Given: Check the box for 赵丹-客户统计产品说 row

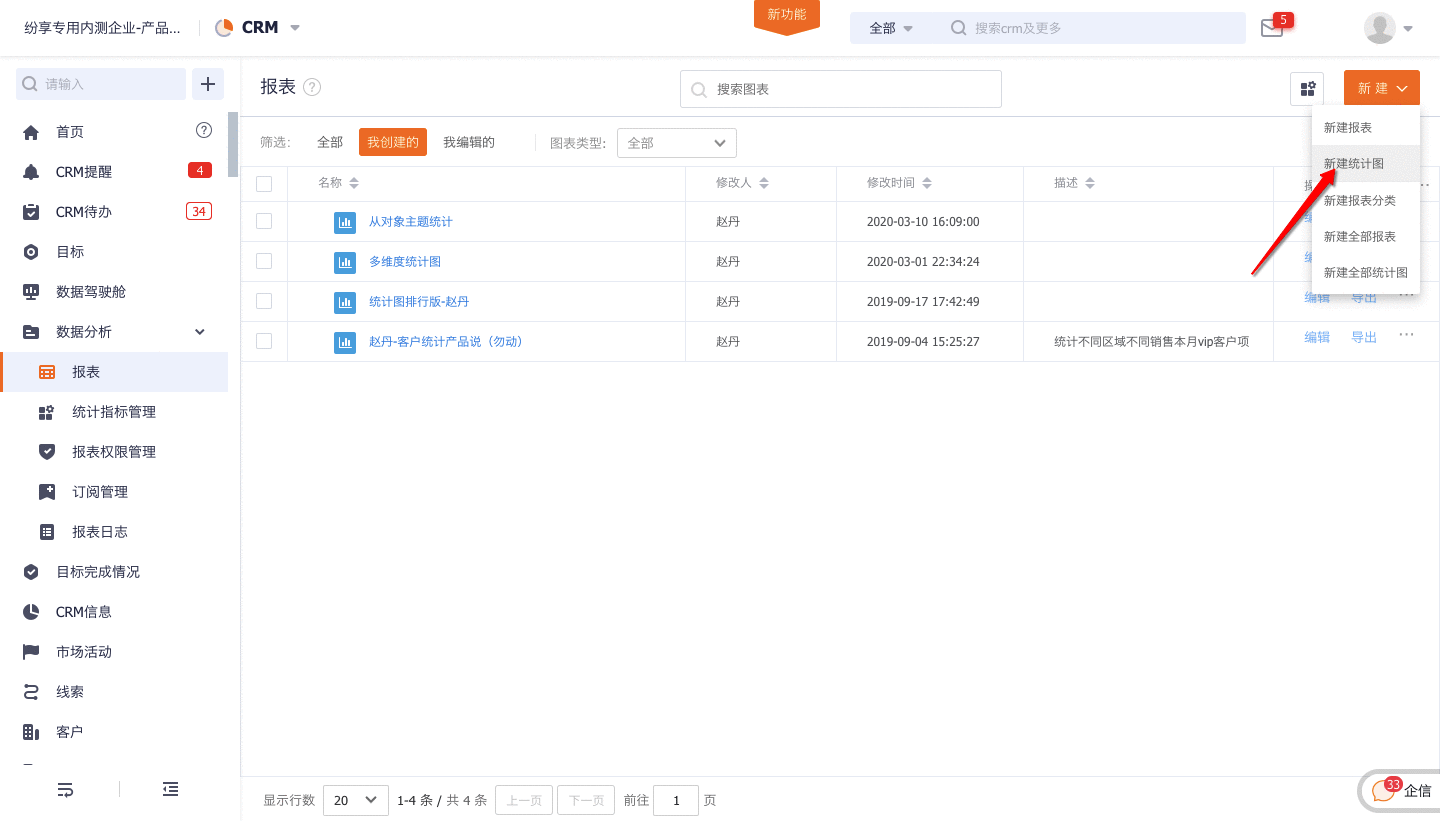Looking at the screenshot, I should tap(264, 341).
